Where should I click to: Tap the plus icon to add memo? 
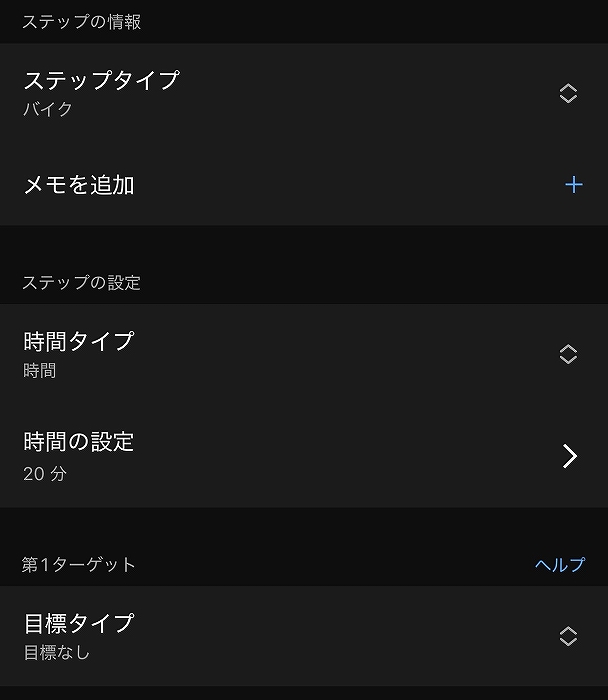[573, 185]
